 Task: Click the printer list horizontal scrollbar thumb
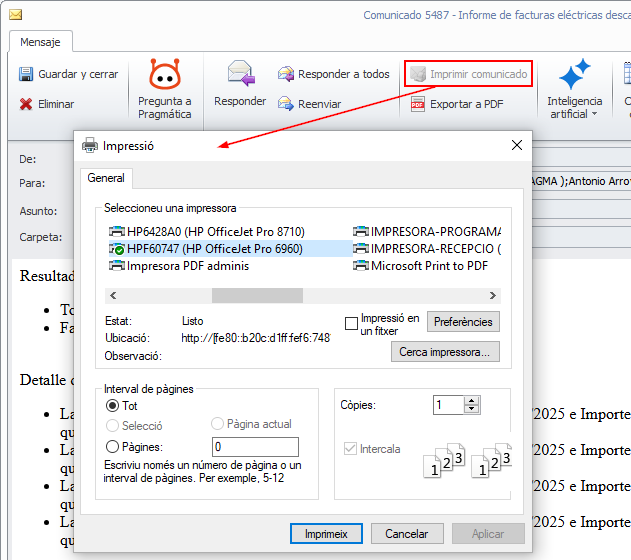pos(258,296)
